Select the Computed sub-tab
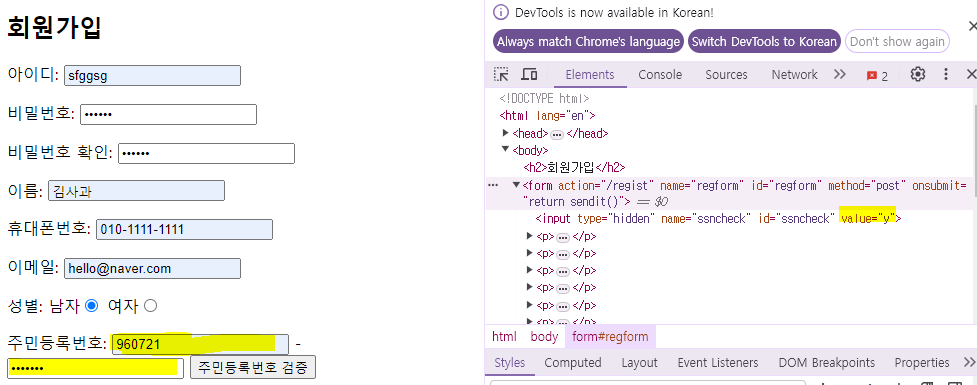This screenshot has height=385, width=977. coord(573,363)
